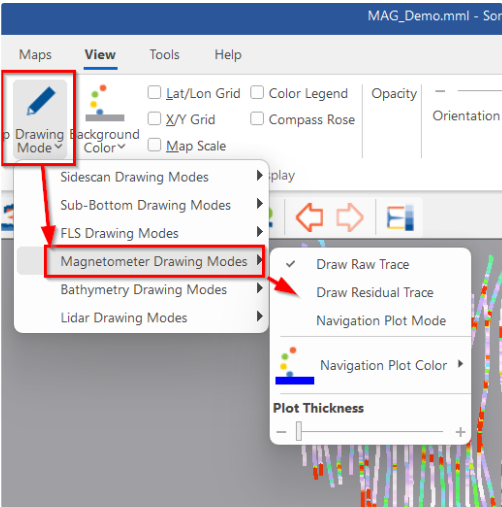
Task: Click the Plot Thickness minus icon
Action: [x=281, y=432]
